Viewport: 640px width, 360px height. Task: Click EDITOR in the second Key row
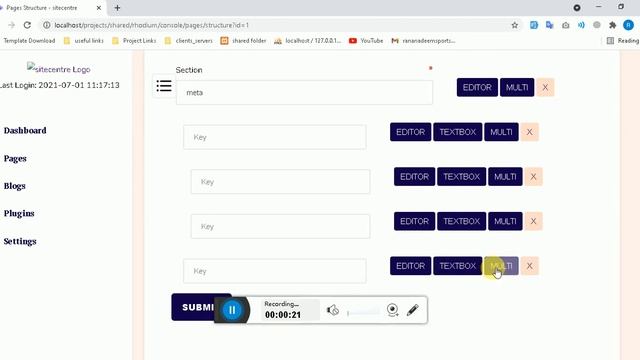[414, 176]
